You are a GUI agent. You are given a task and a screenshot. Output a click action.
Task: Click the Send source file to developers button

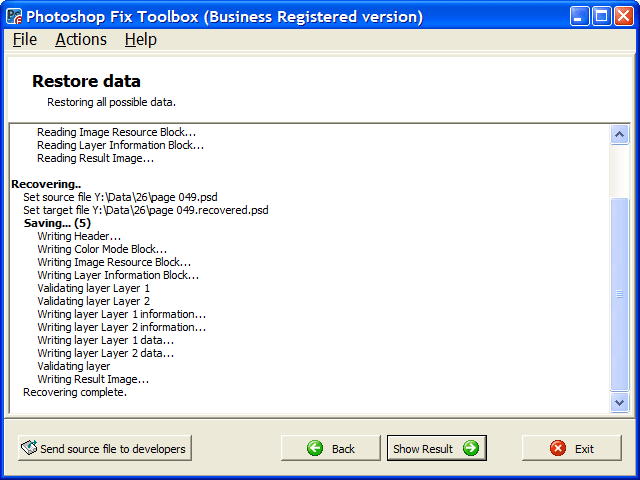point(105,448)
